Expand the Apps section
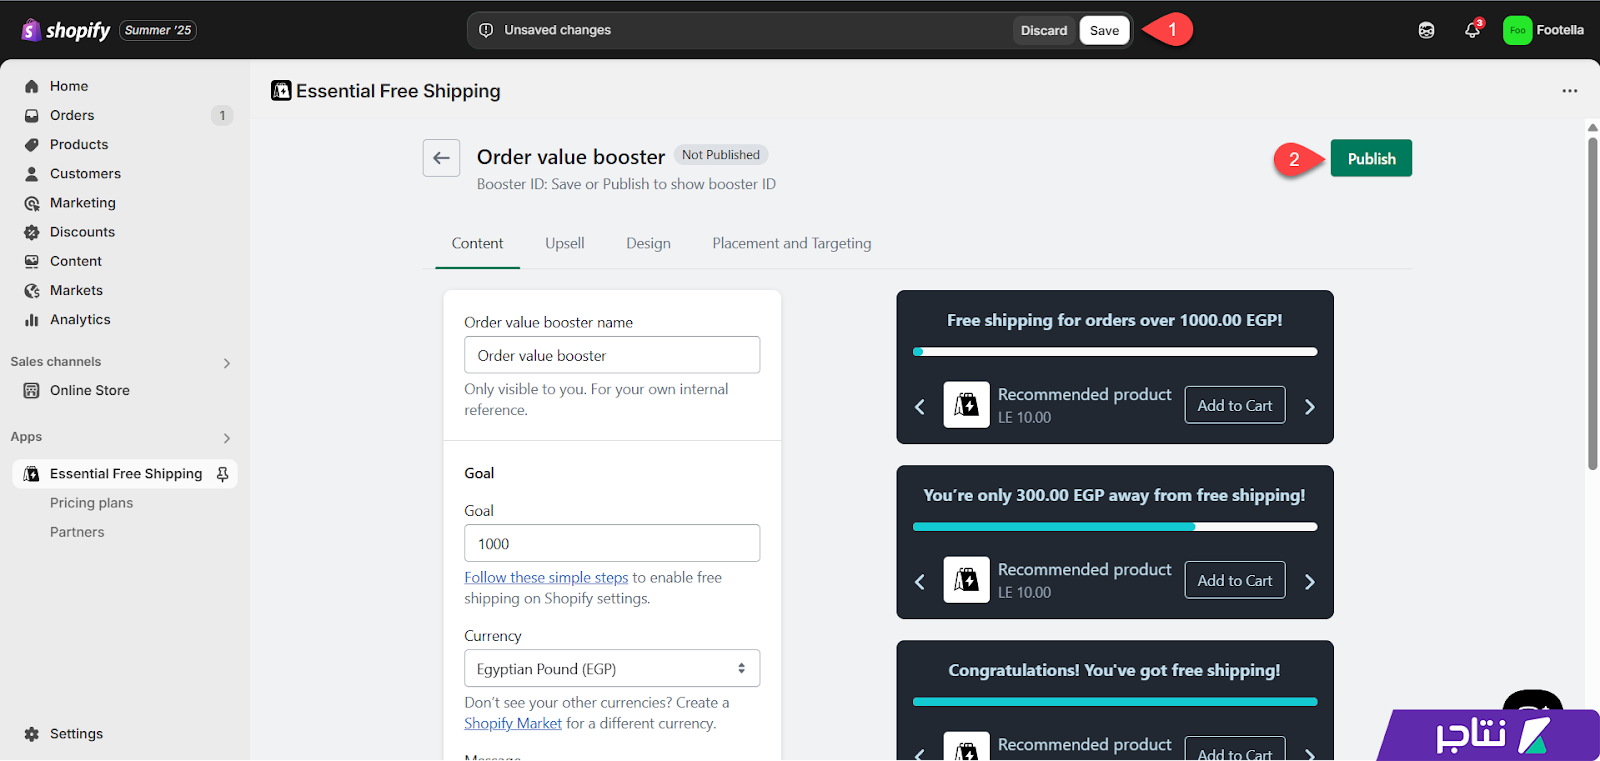This screenshot has height=761, width=1600. 227,438
